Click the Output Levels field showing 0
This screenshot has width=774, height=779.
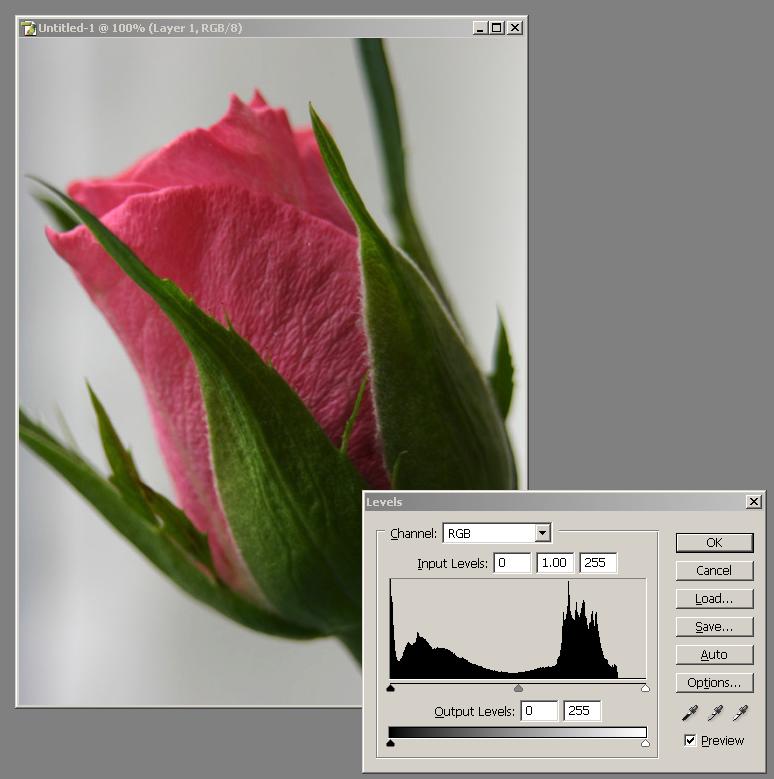click(x=540, y=711)
